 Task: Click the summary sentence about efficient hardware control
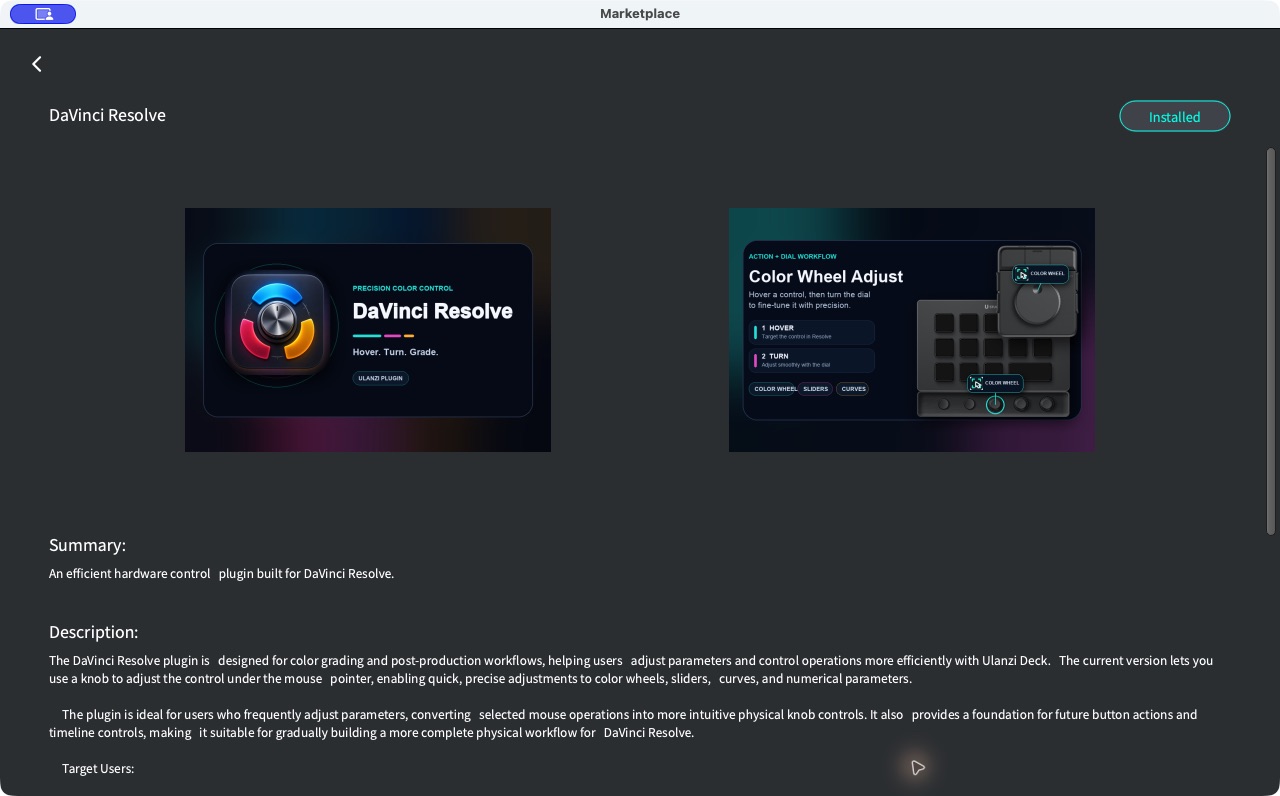click(x=221, y=573)
